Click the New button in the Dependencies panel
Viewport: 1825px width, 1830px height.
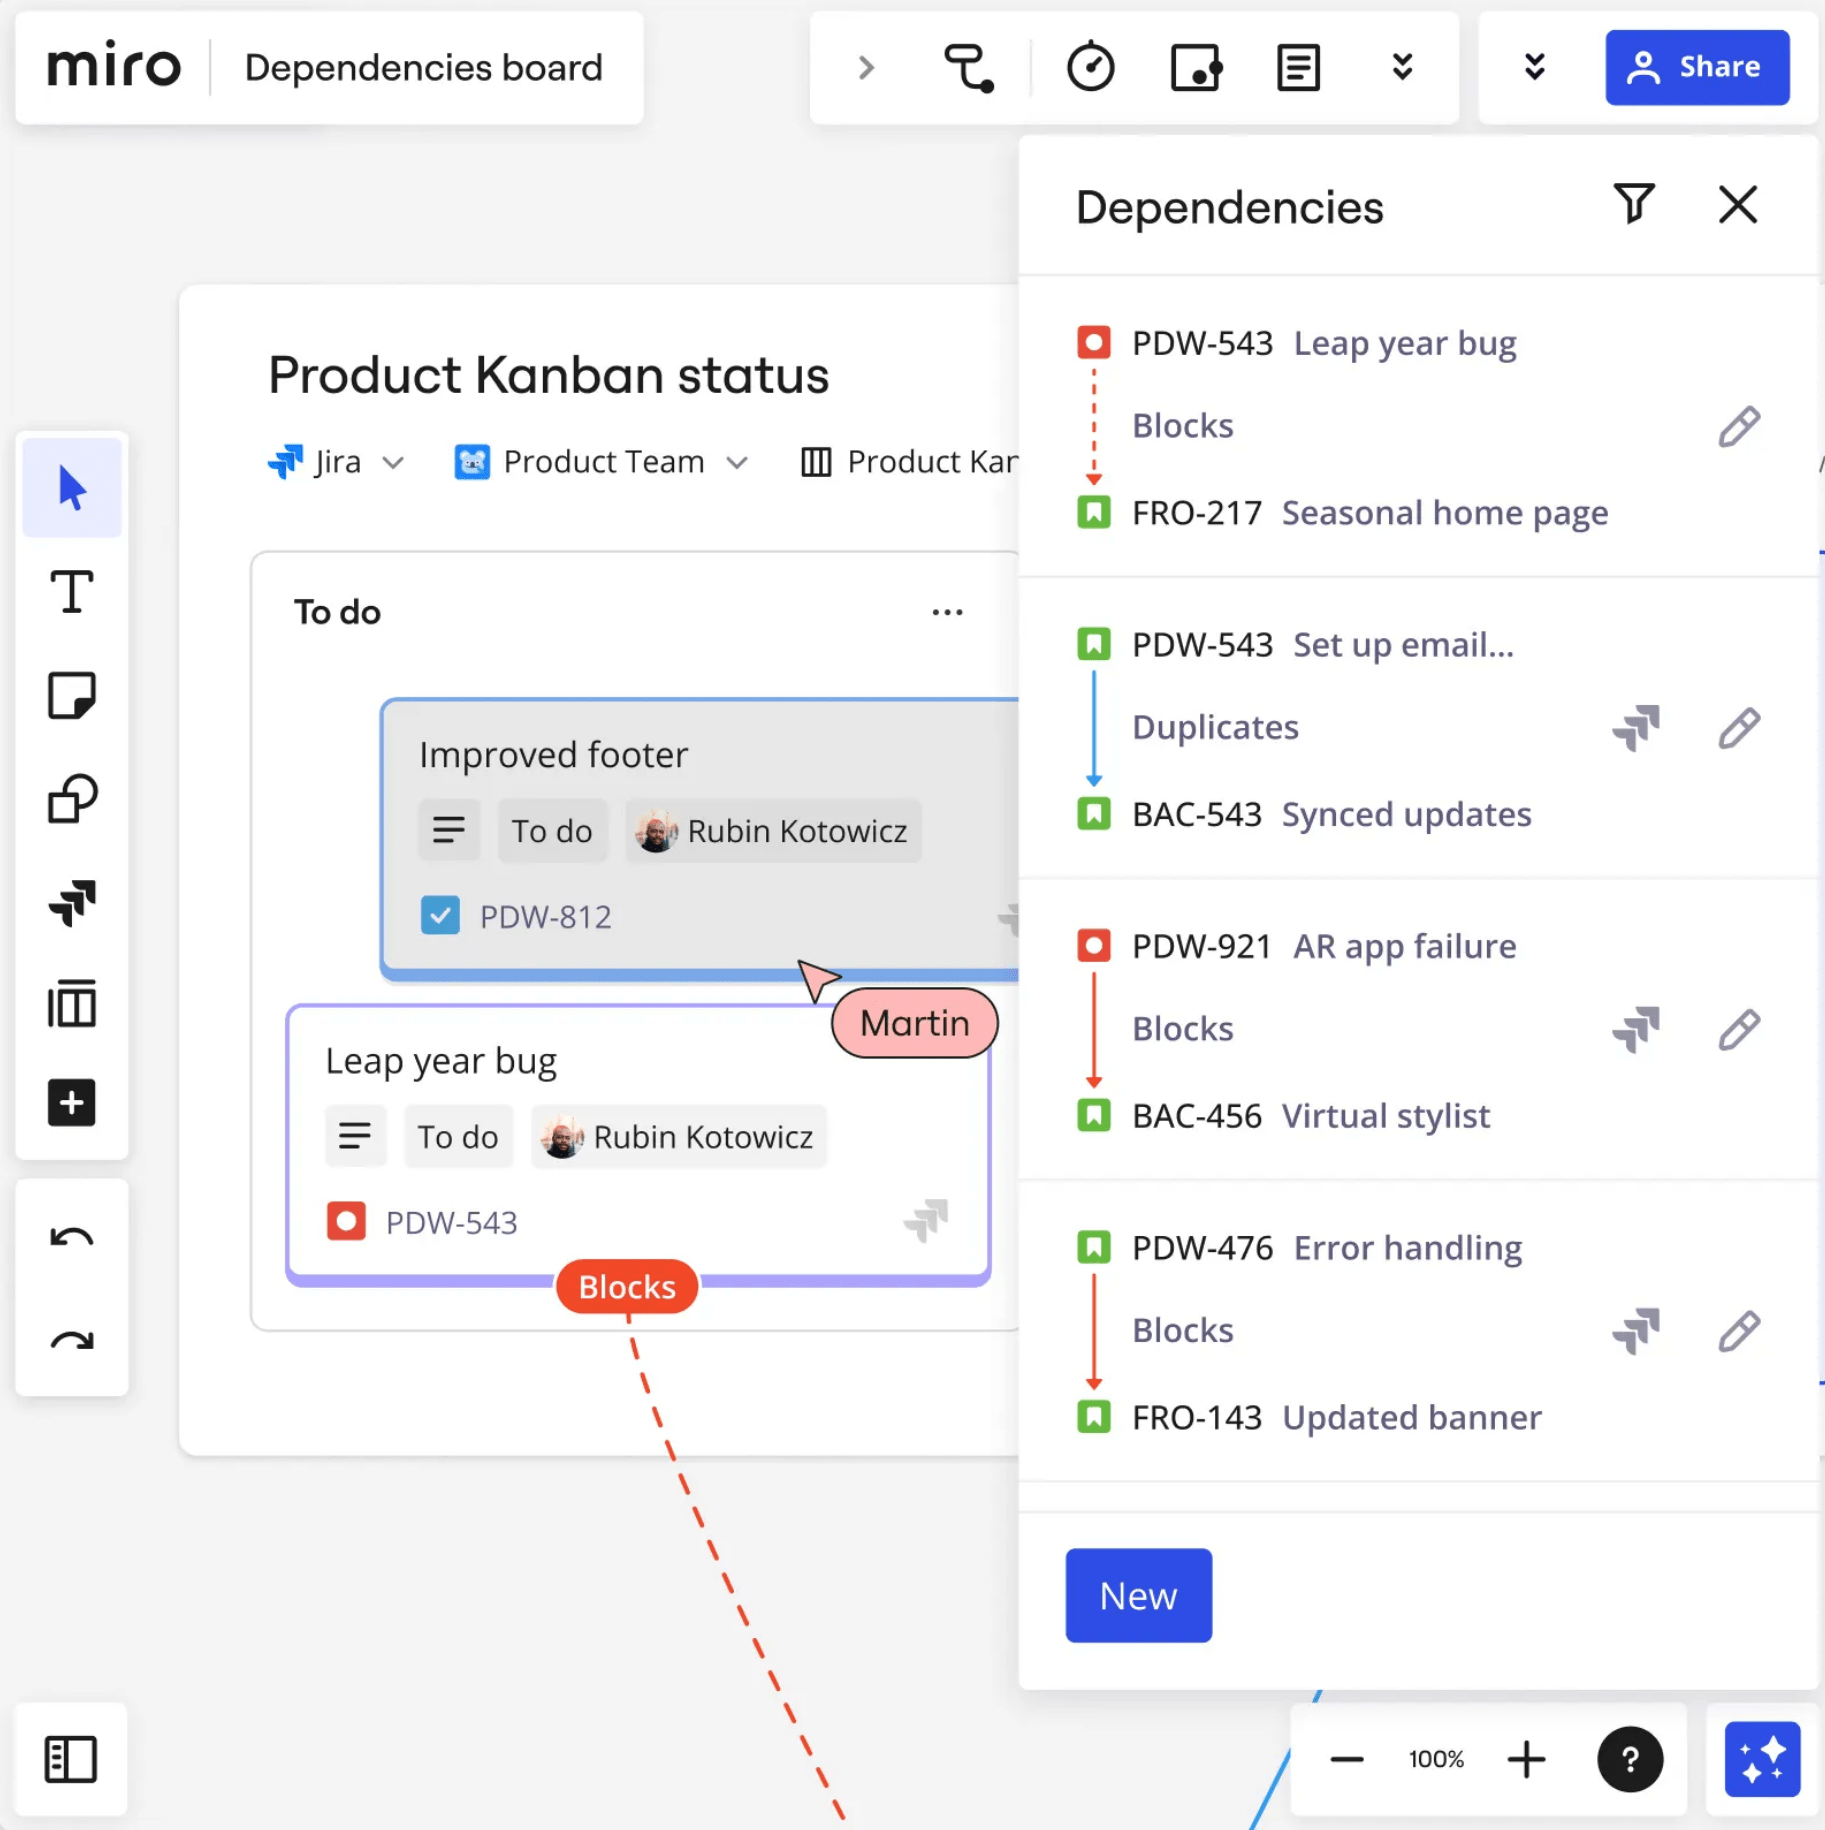click(x=1139, y=1595)
